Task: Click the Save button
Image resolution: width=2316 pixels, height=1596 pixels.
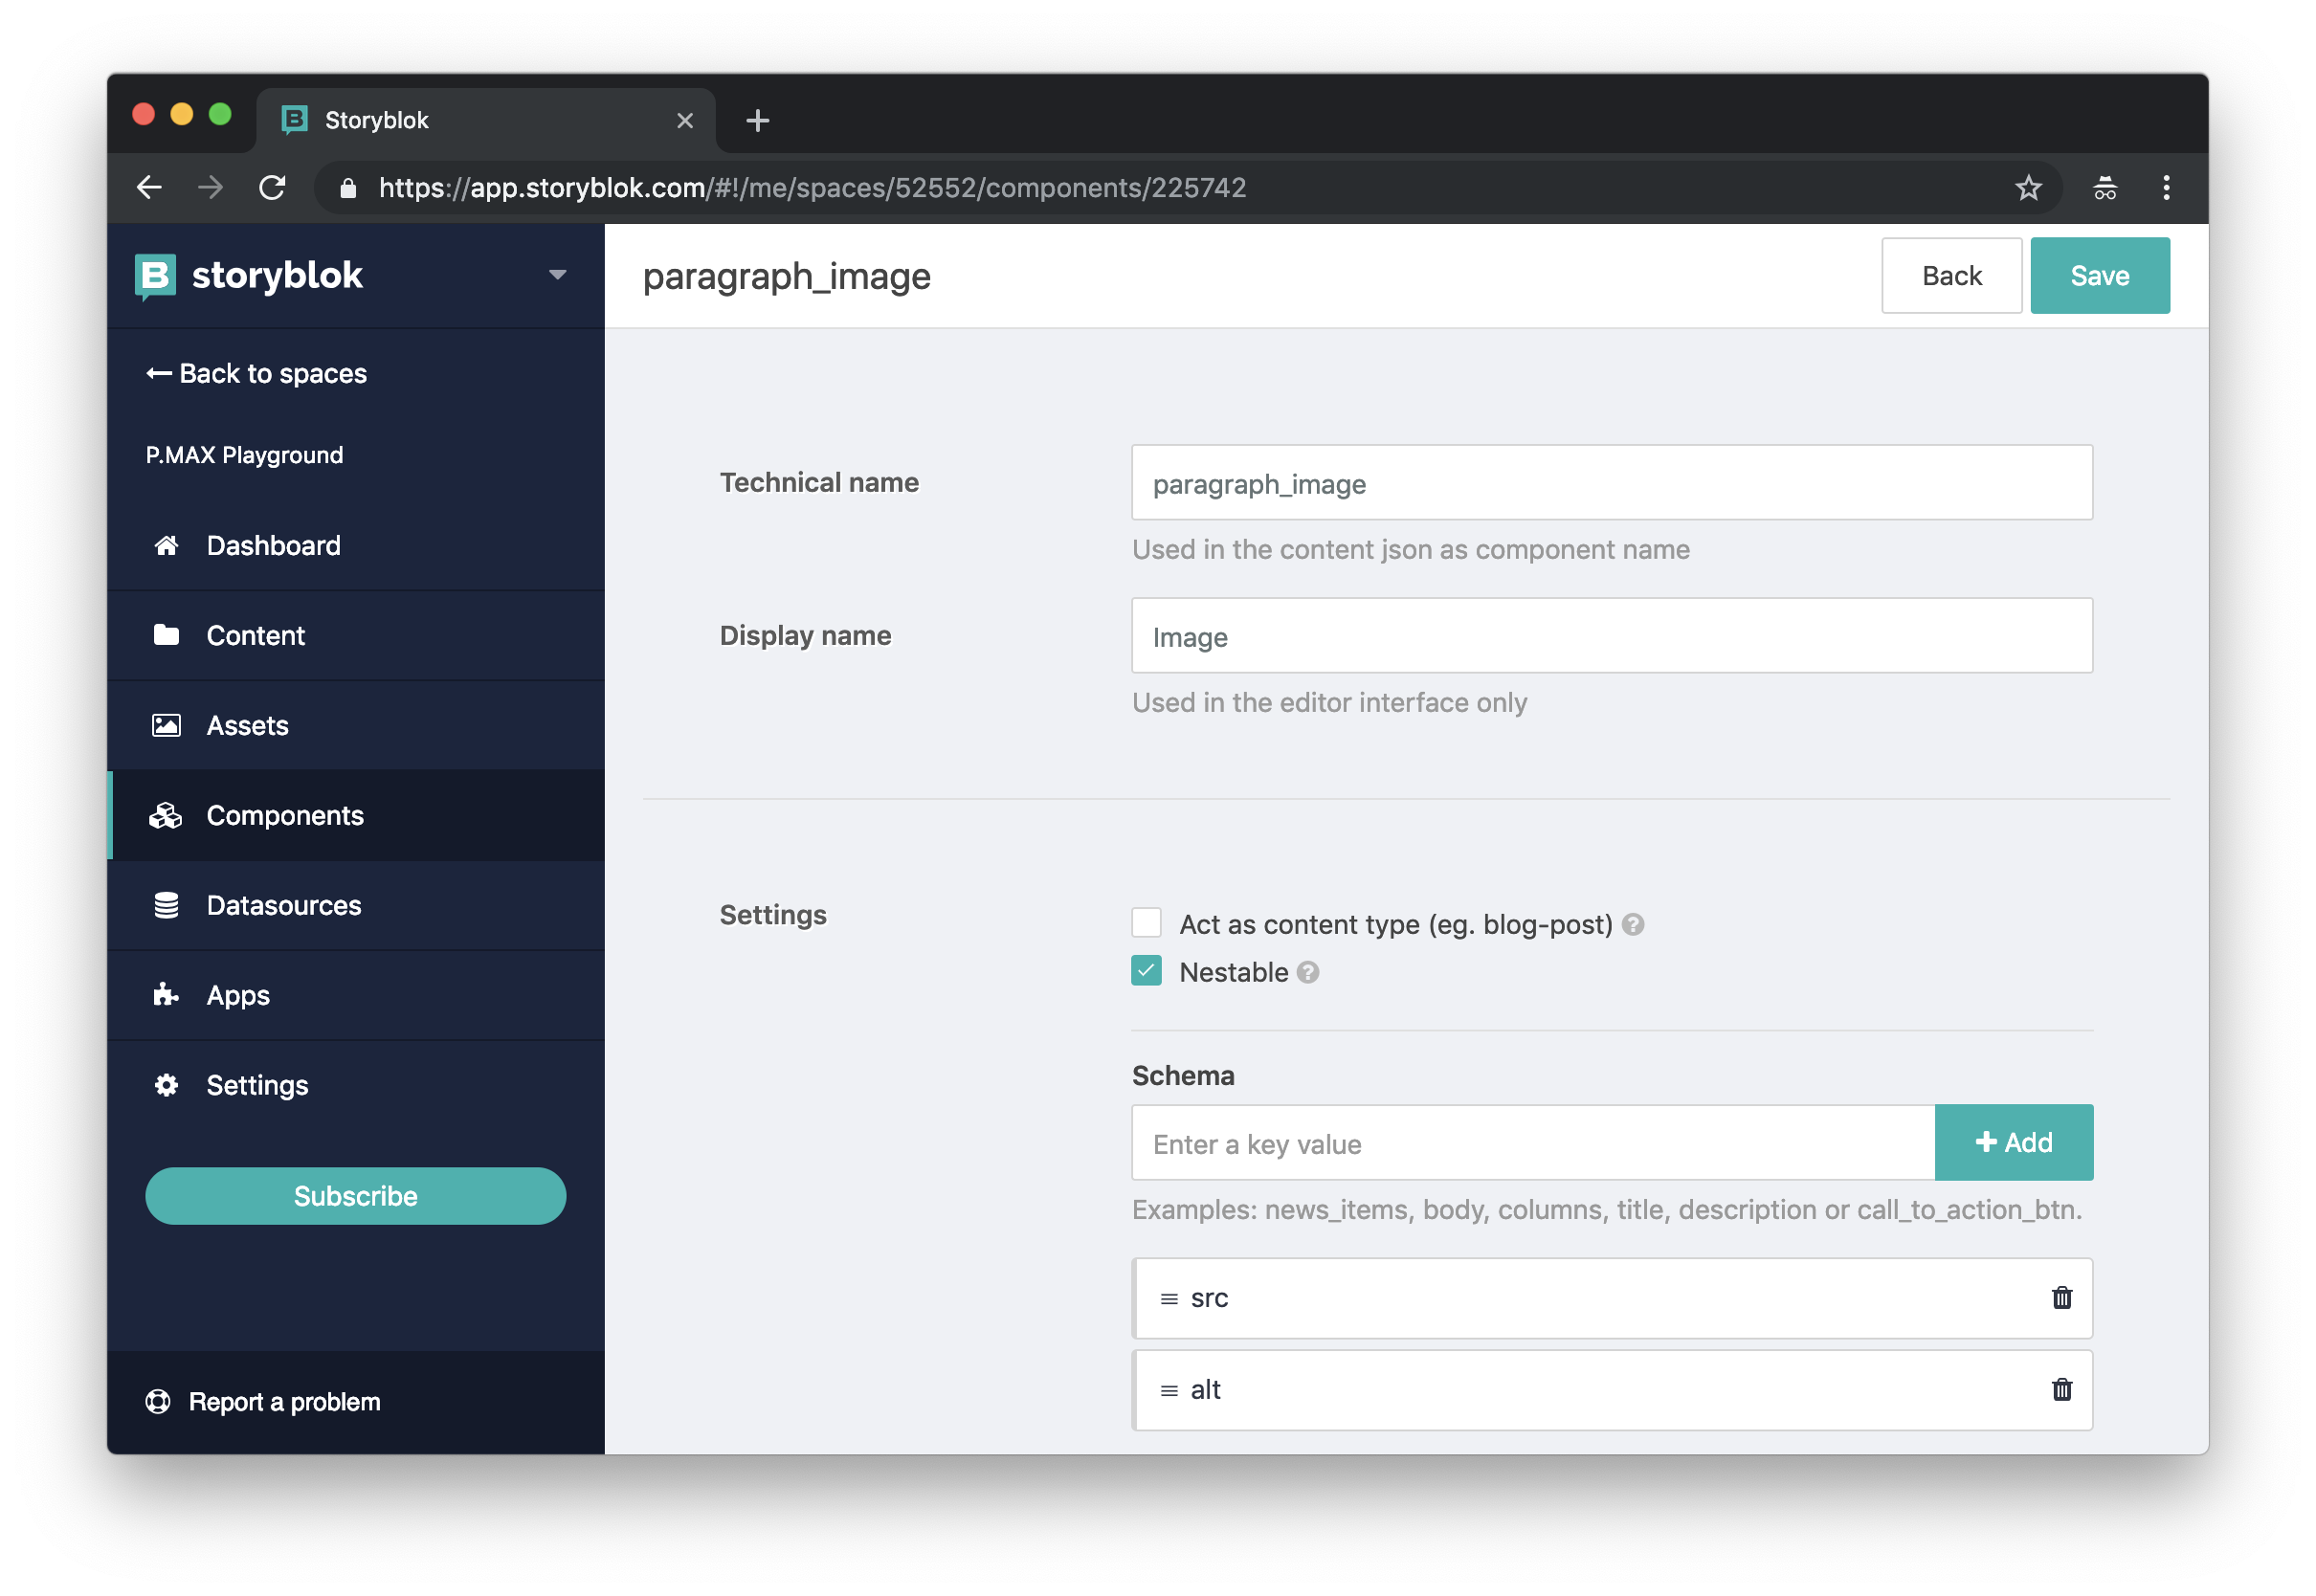Action: [2100, 275]
